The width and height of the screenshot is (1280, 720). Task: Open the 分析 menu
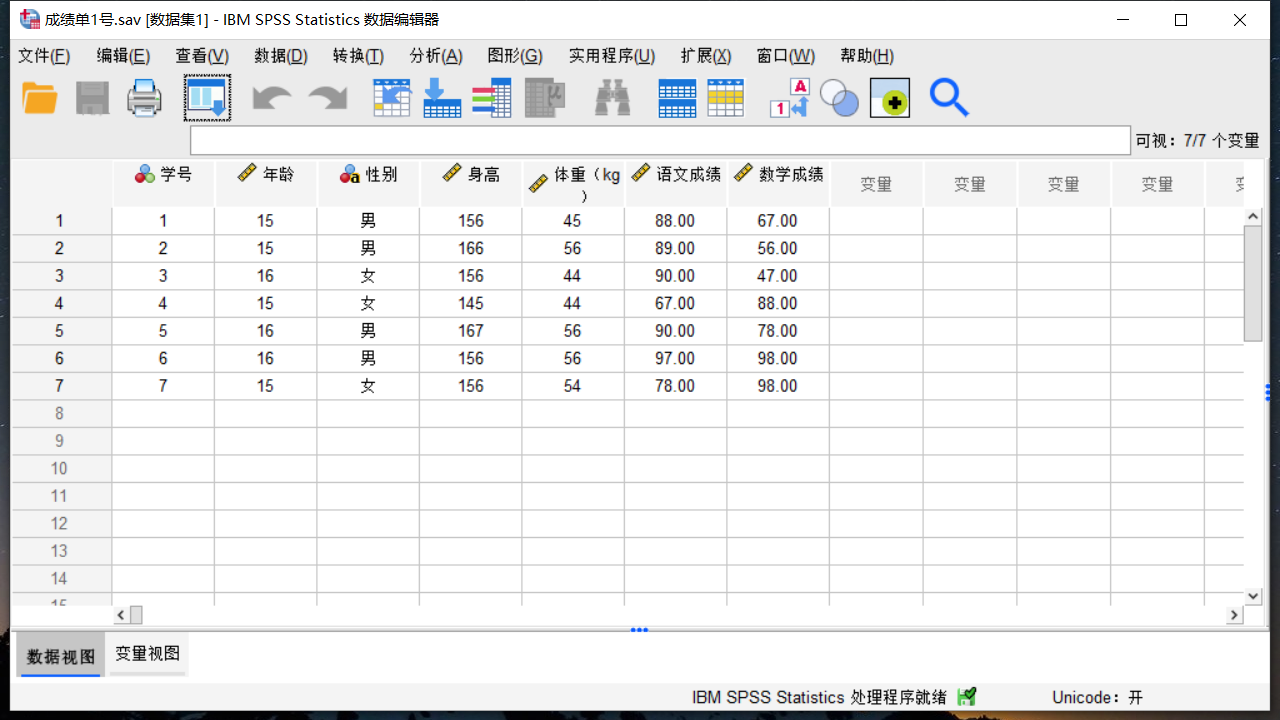[x=436, y=56]
